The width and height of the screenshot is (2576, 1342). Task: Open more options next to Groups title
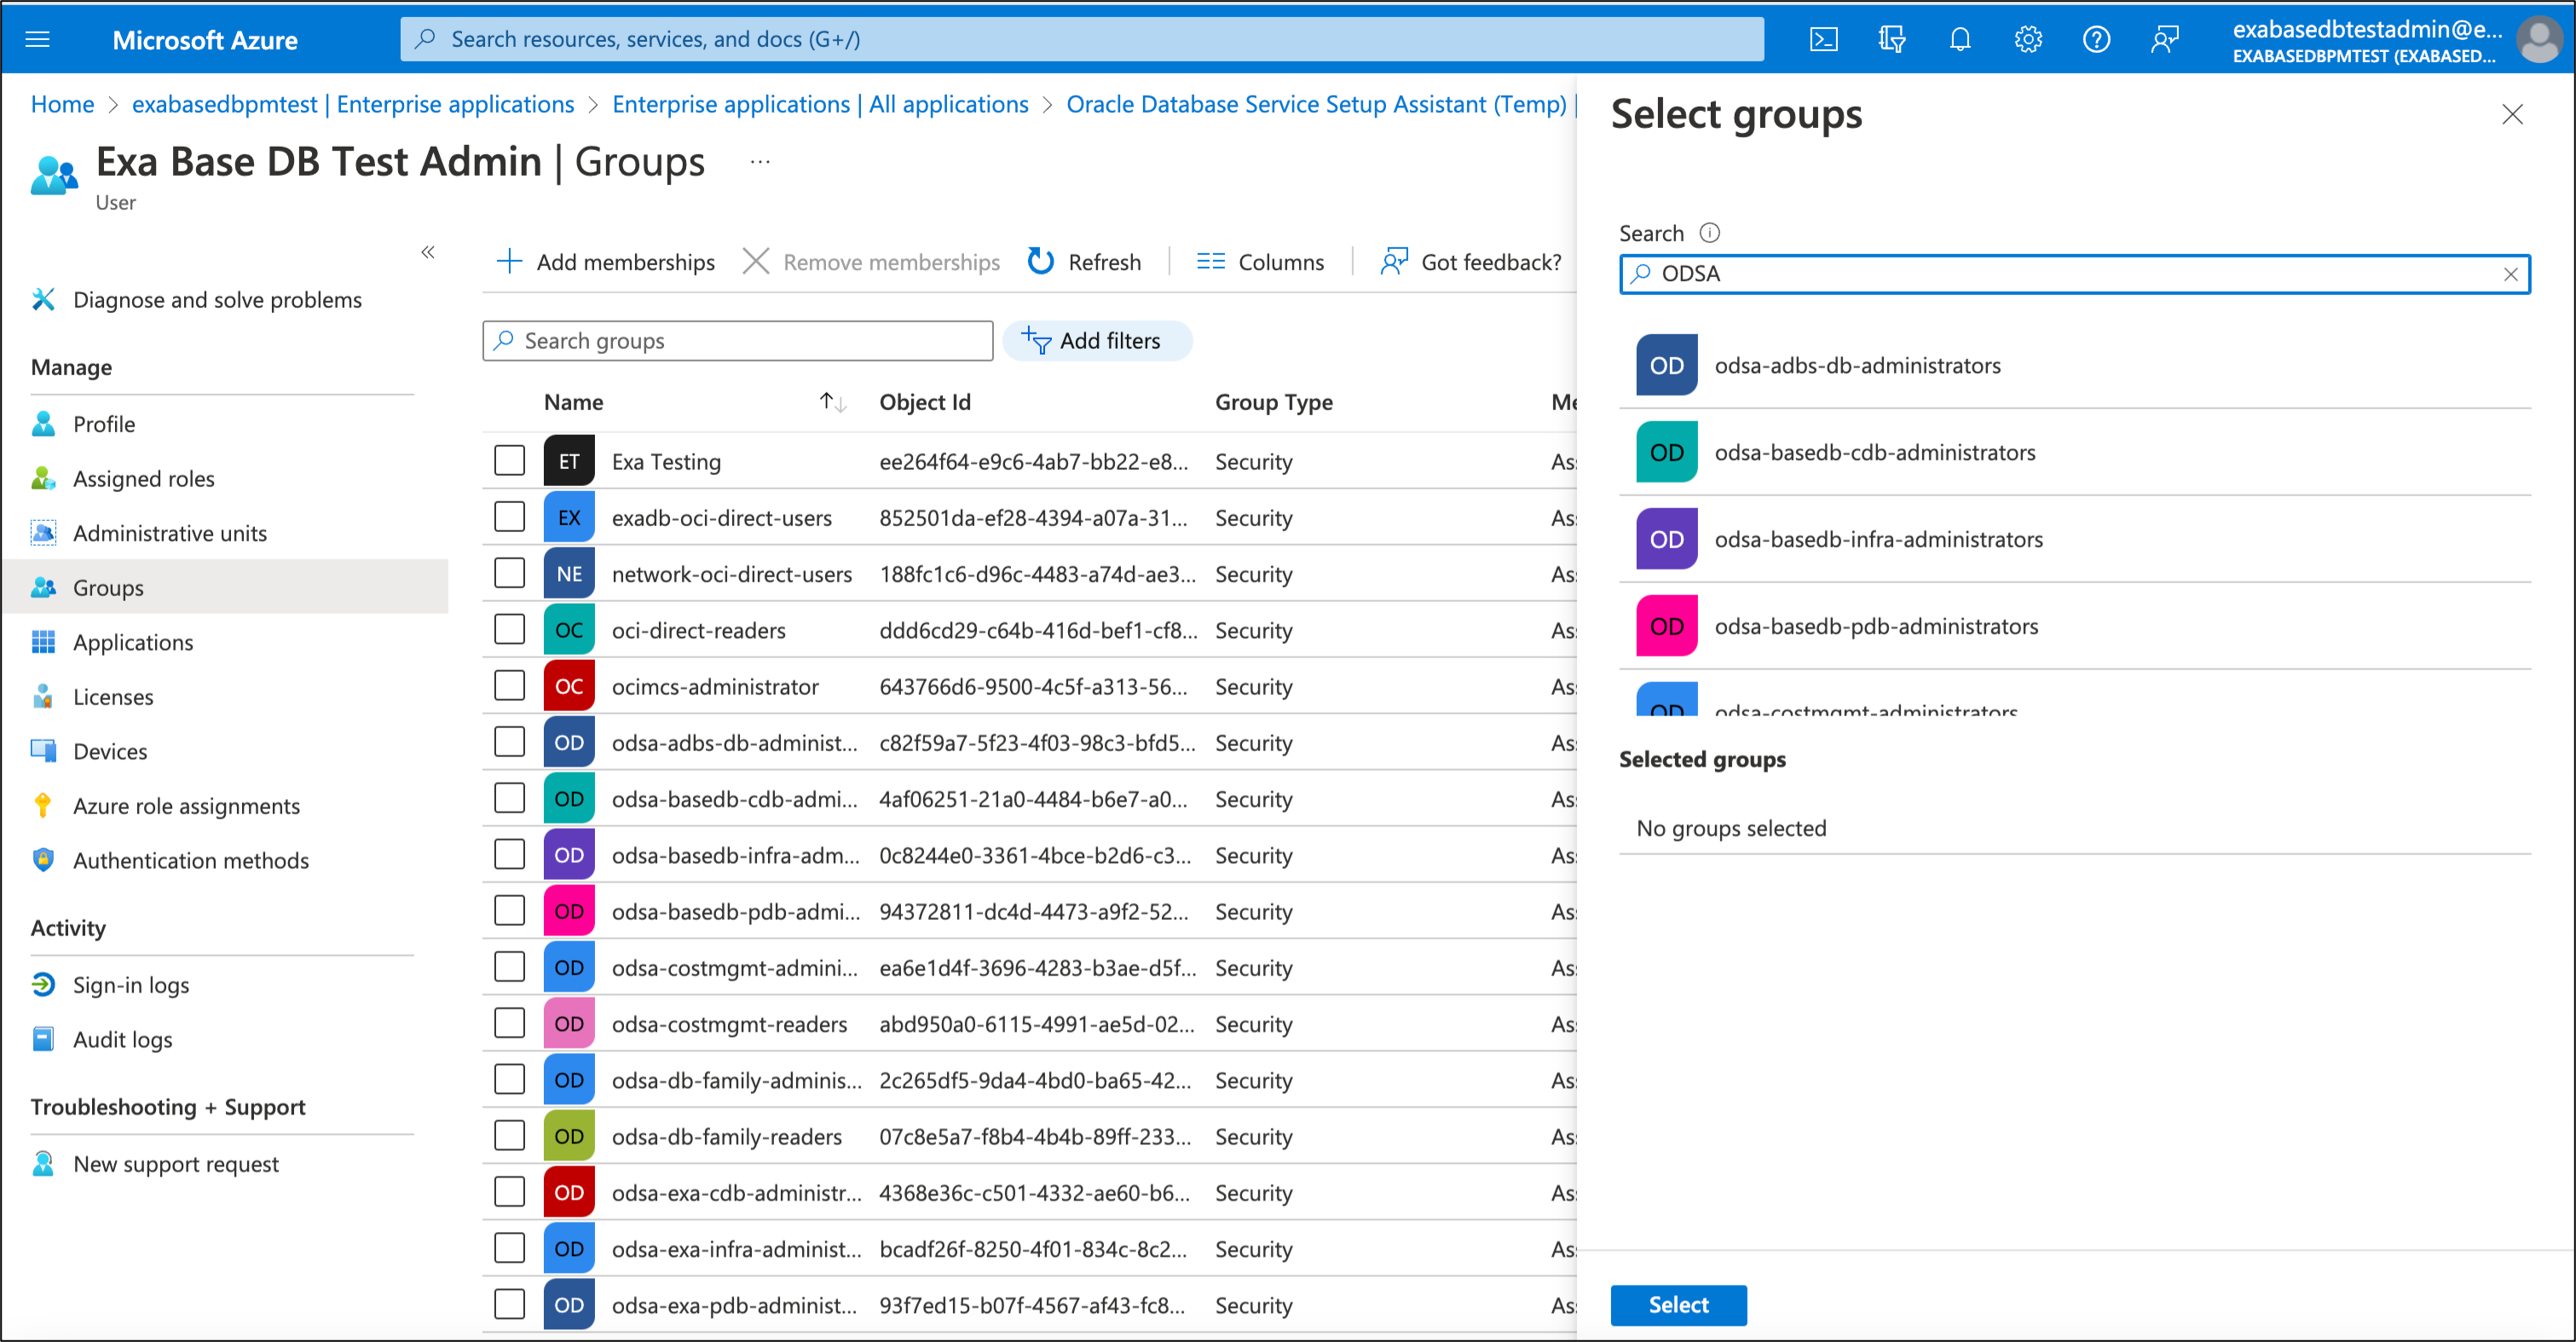[760, 160]
